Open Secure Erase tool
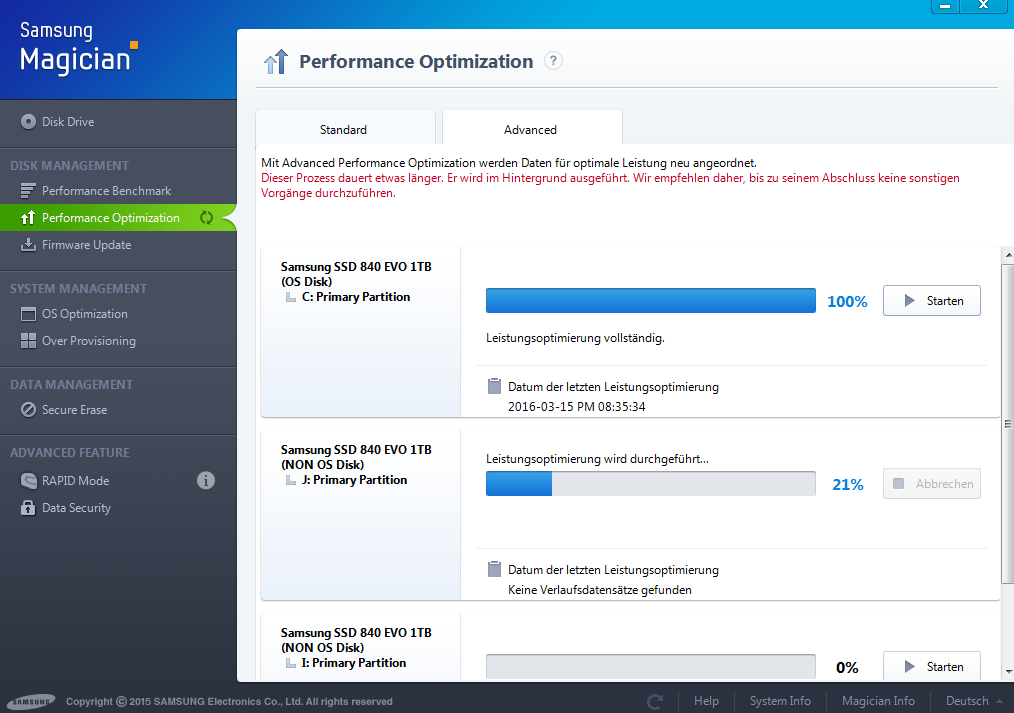Viewport: 1014px width, 713px height. [x=74, y=410]
